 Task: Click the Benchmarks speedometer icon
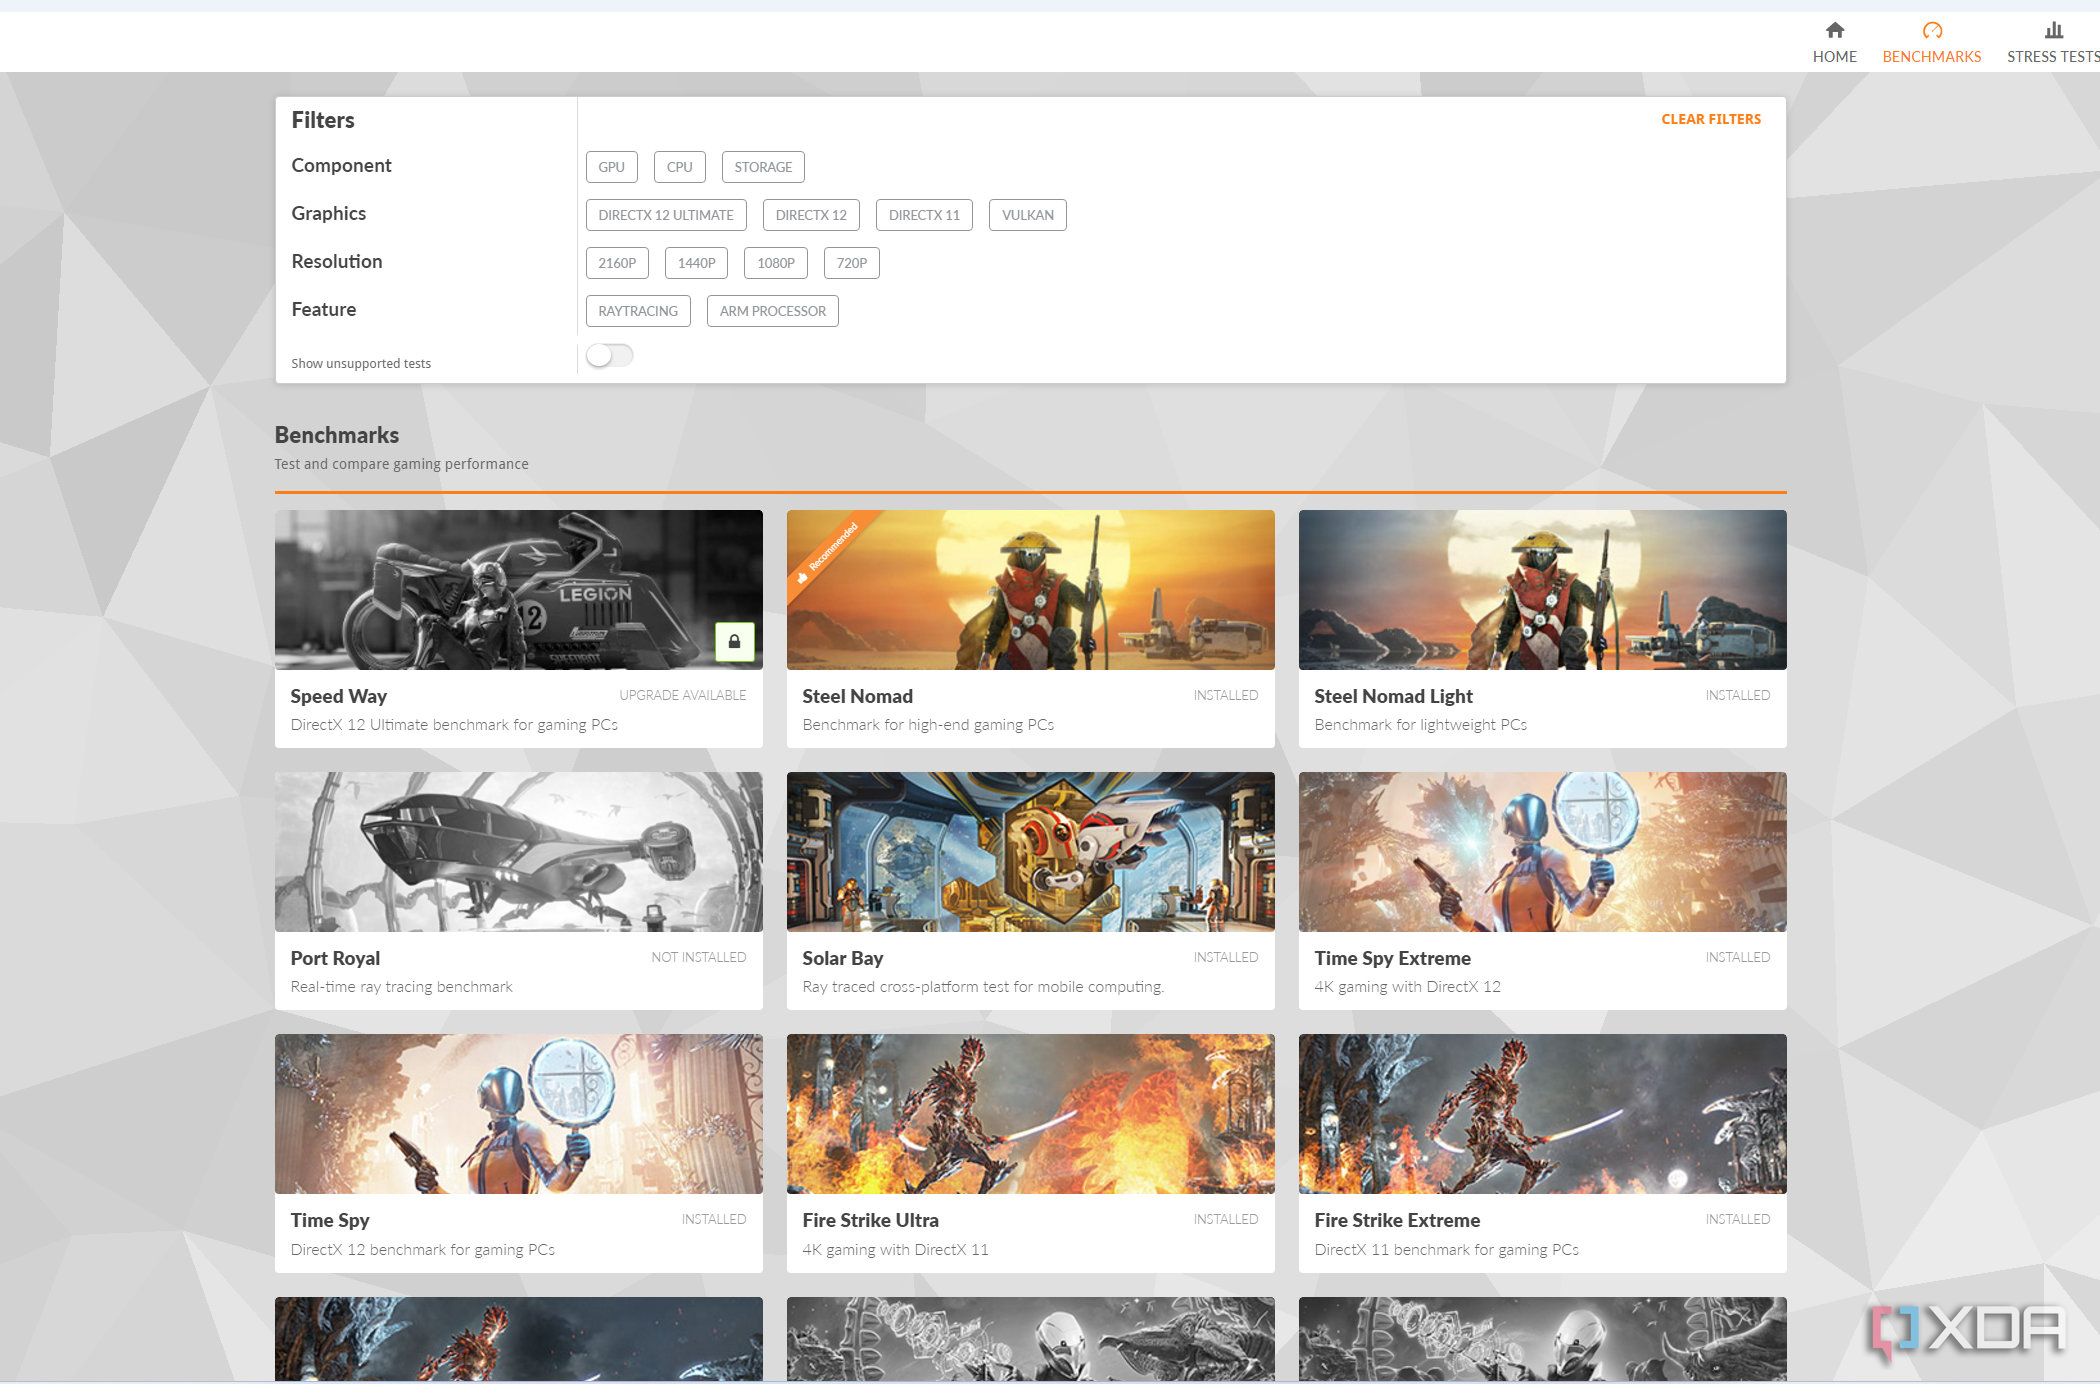(x=1931, y=30)
